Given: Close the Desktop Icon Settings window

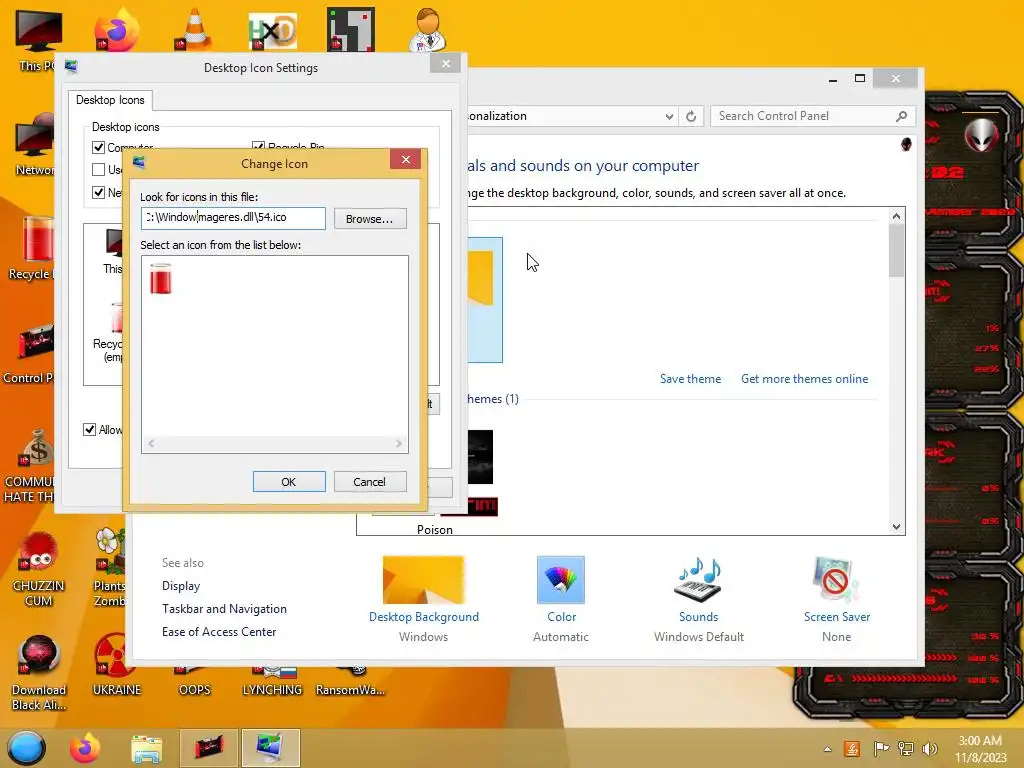Looking at the screenshot, I should tap(445, 63).
